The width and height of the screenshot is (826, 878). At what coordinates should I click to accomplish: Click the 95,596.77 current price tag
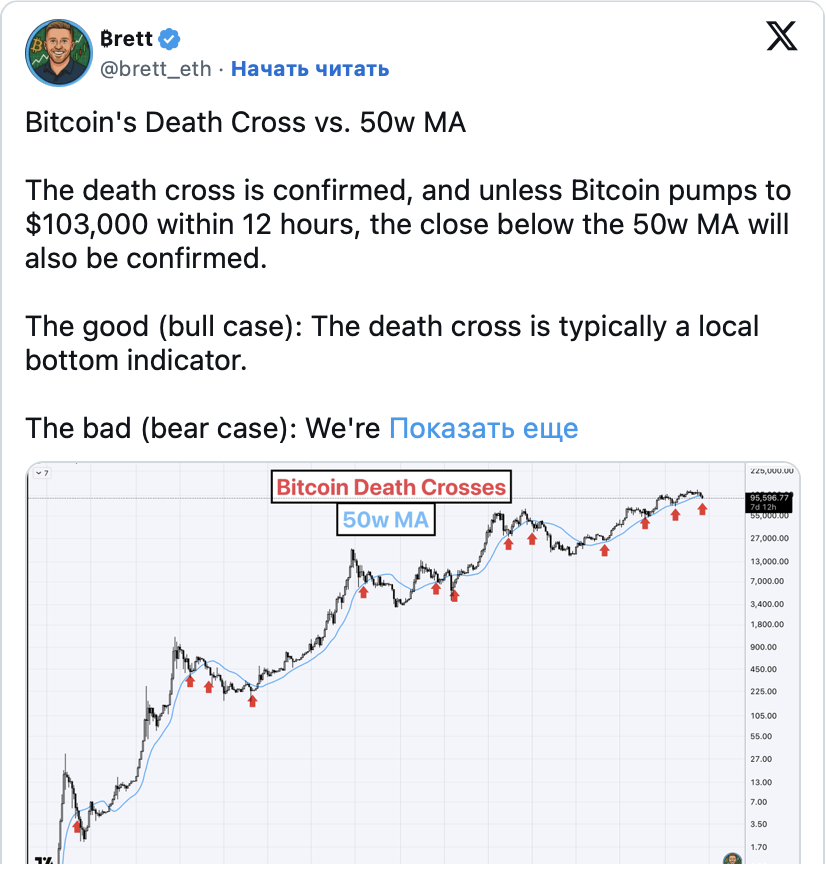[769, 497]
